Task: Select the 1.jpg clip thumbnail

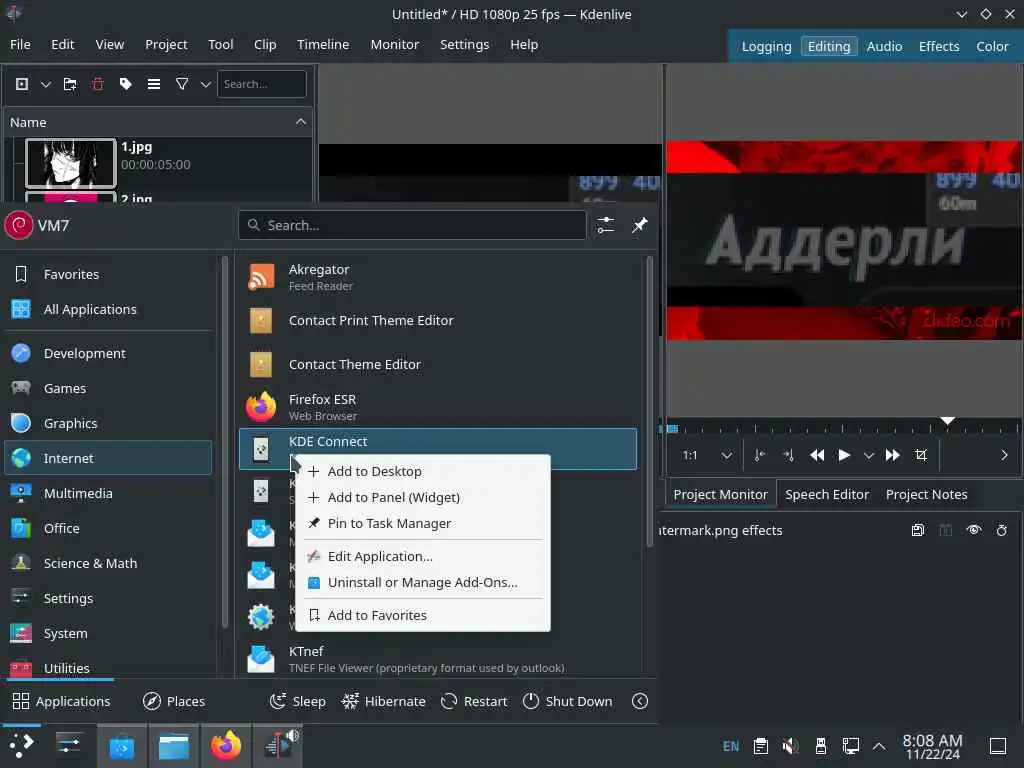Action: coord(71,163)
